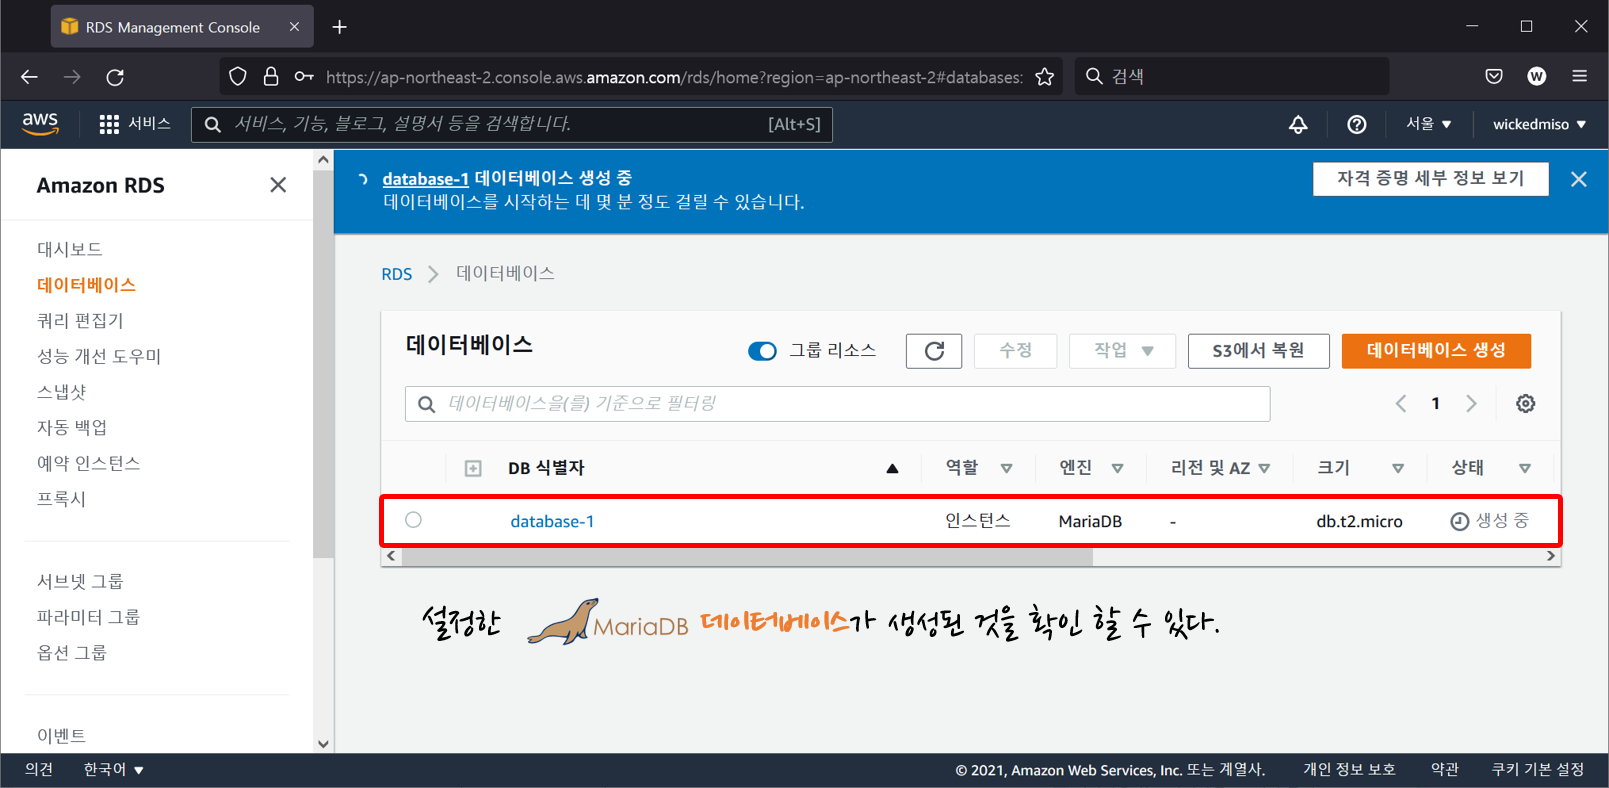Open 스냅샷 in the sidebar
This screenshot has width=1609, height=788.
tap(61, 392)
